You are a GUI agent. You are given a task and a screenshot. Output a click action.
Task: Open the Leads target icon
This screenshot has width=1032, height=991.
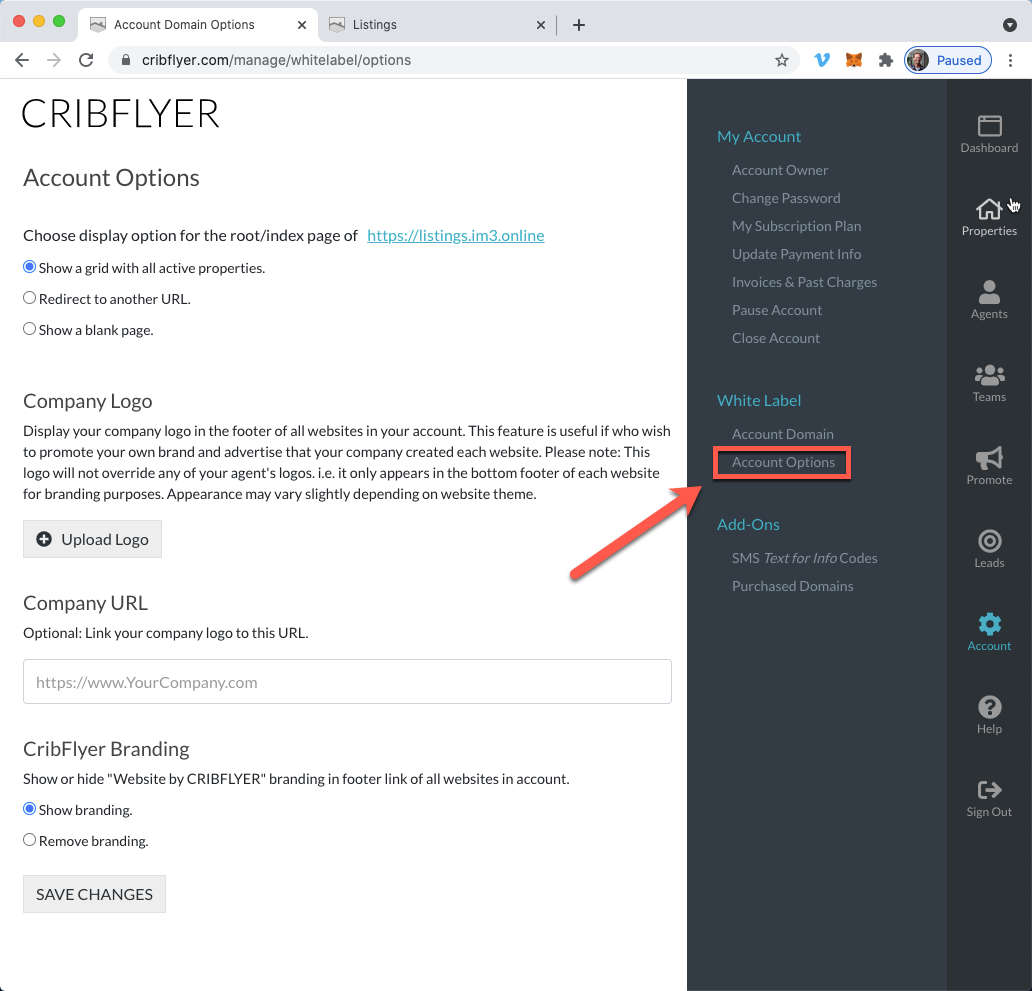[x=989, y=541]
